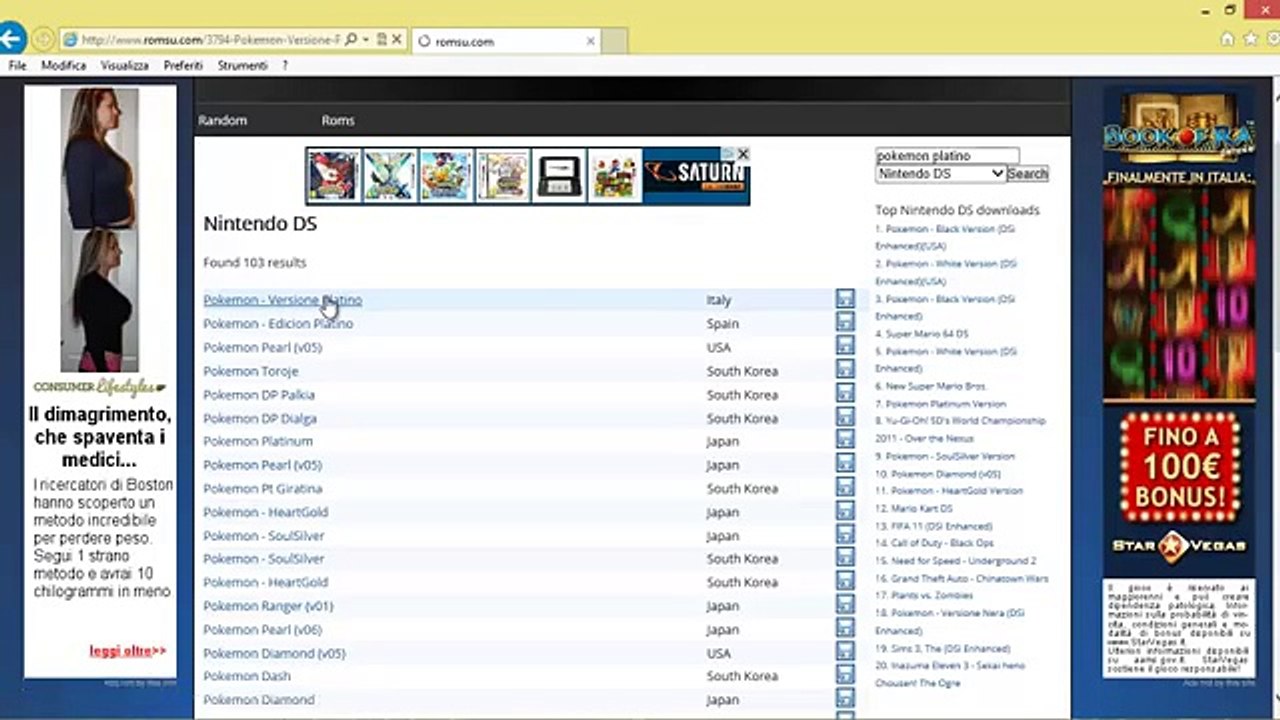This screenshot has height=720, width=1280.
Task: Click the download icon for Pokemon - Versione Platino
Action: point(845,299)
